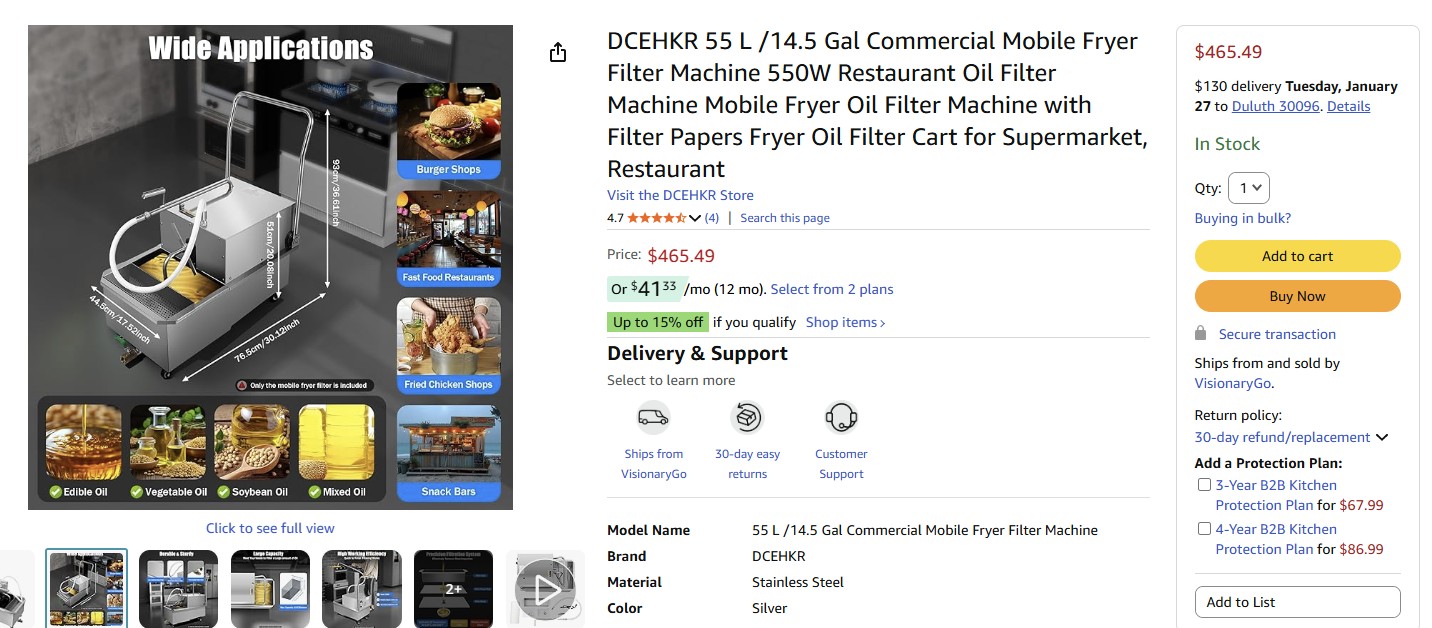Expand the 30-day refund/replacement return policy
Screen dimensions: 1432x628
pos(1382,437)
